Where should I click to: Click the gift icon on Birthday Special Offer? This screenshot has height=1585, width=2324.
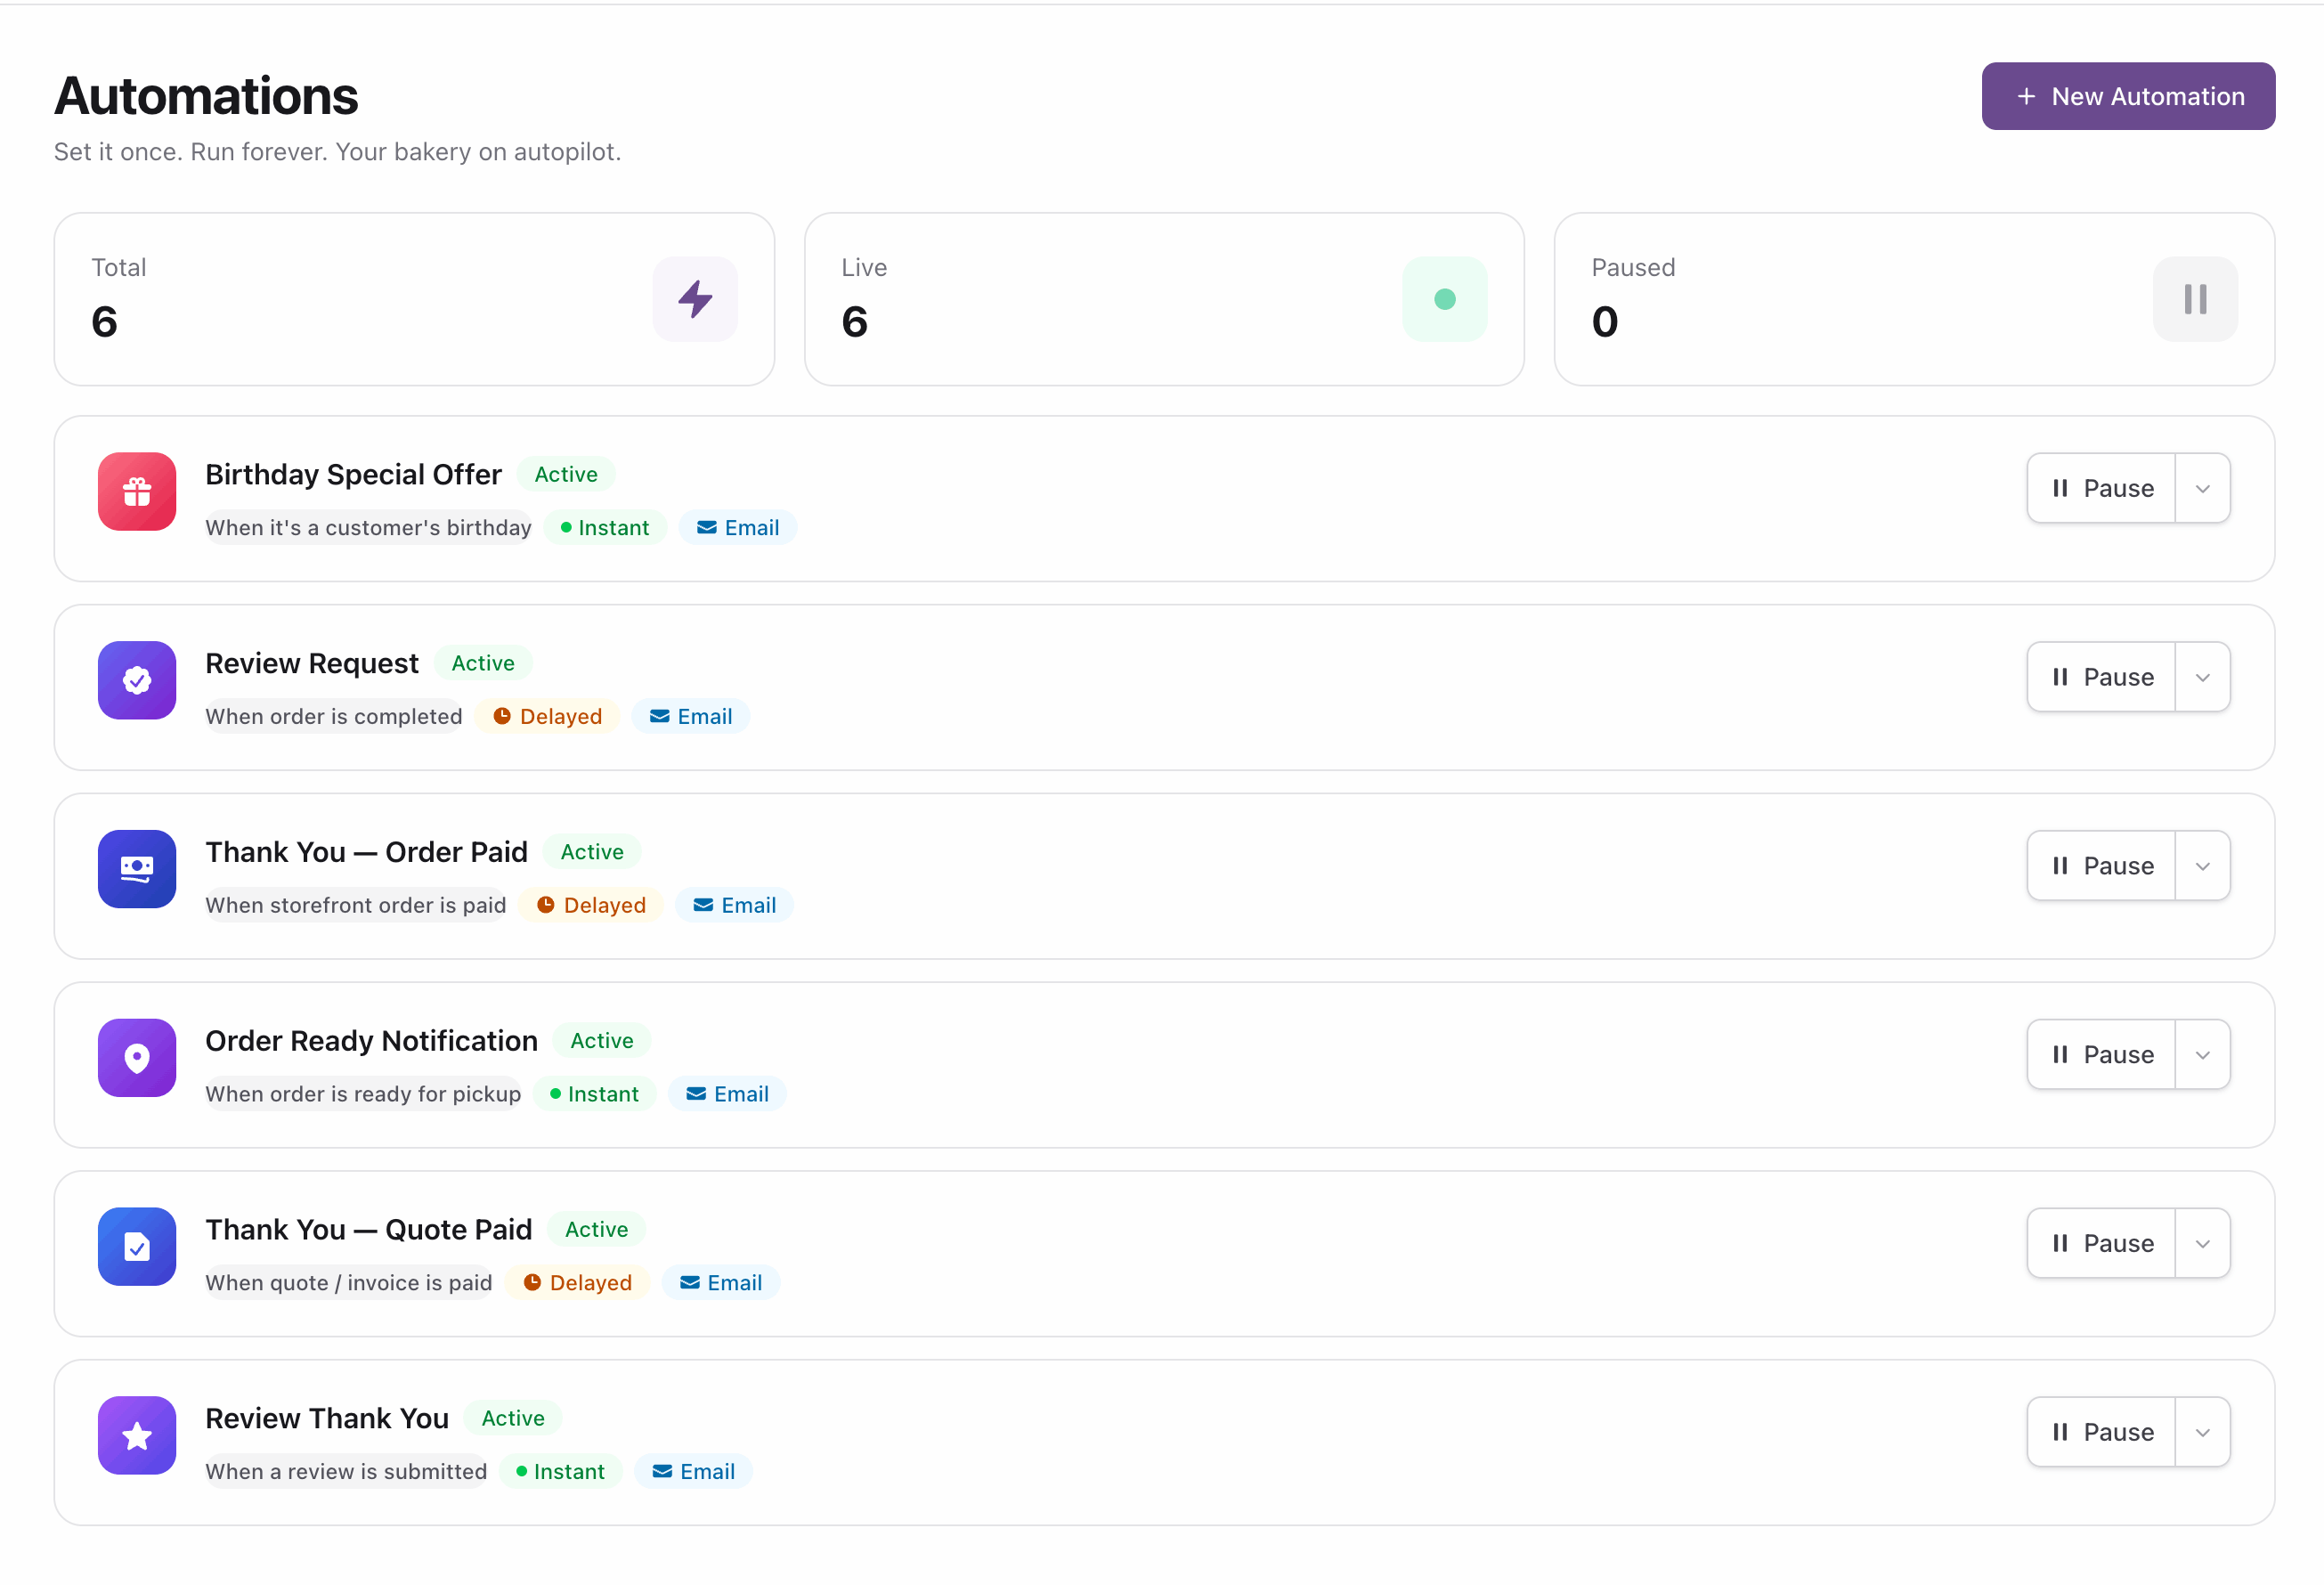[136, 491]
